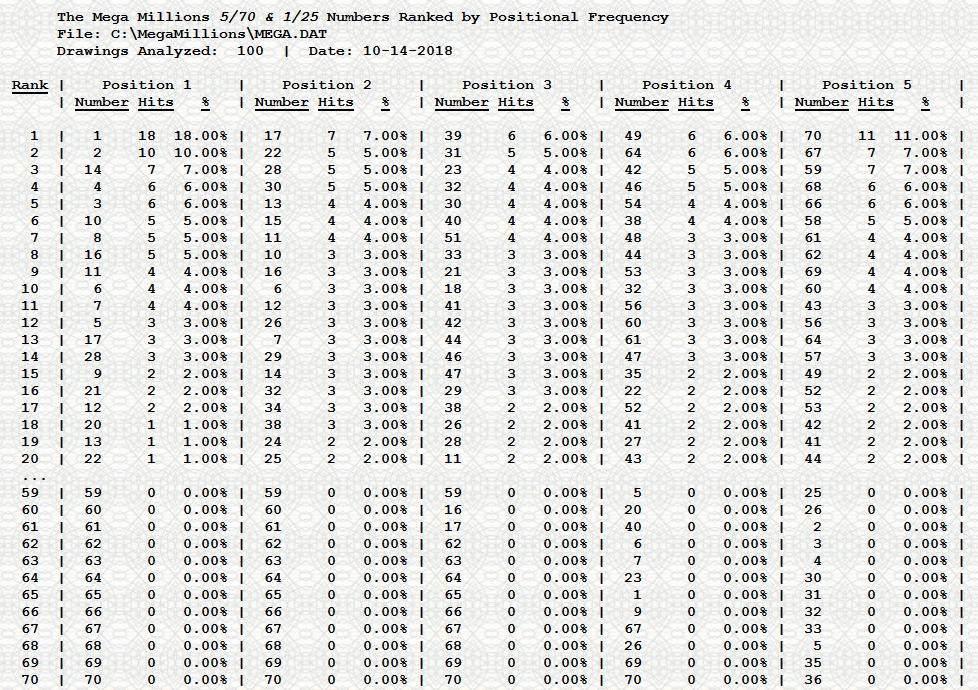Click Position 4 rank 1 number 49
The height and width of the screenshot is (690, 978).
click(632, 136)
